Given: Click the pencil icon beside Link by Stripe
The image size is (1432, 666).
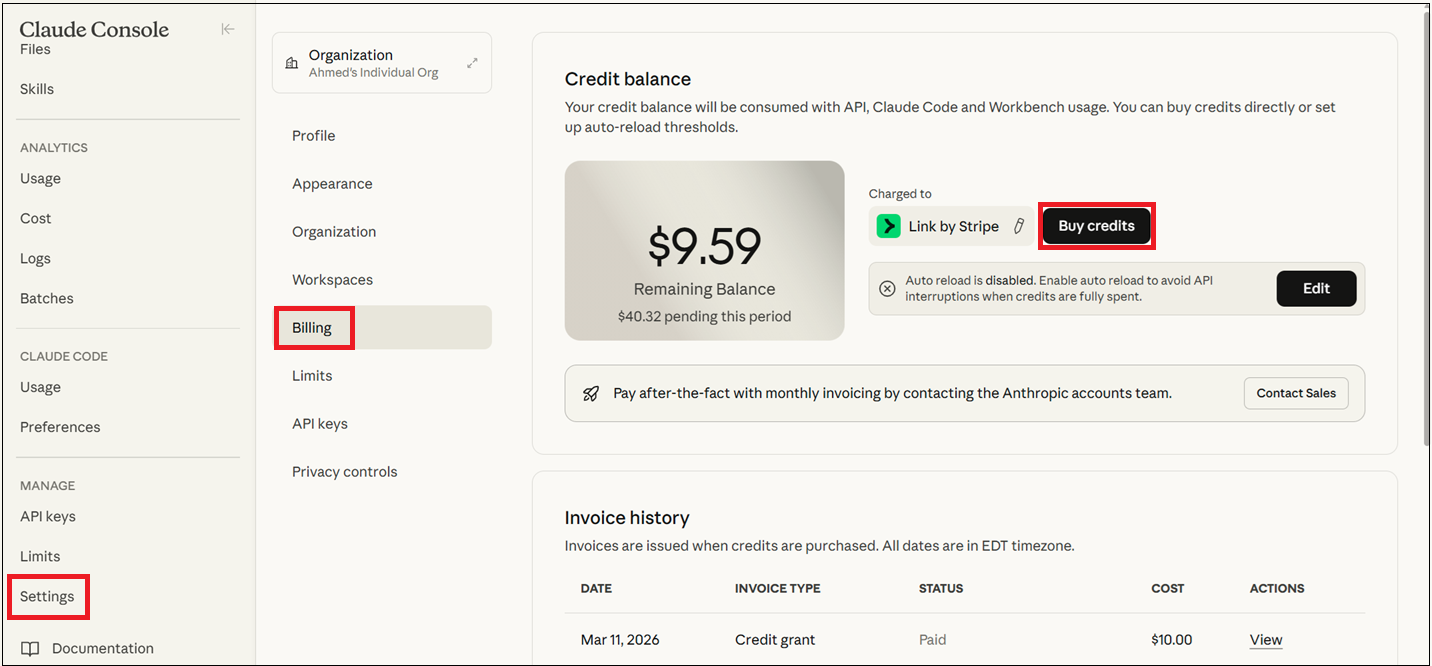Looking at the screenshot, I should (1019, 226).
